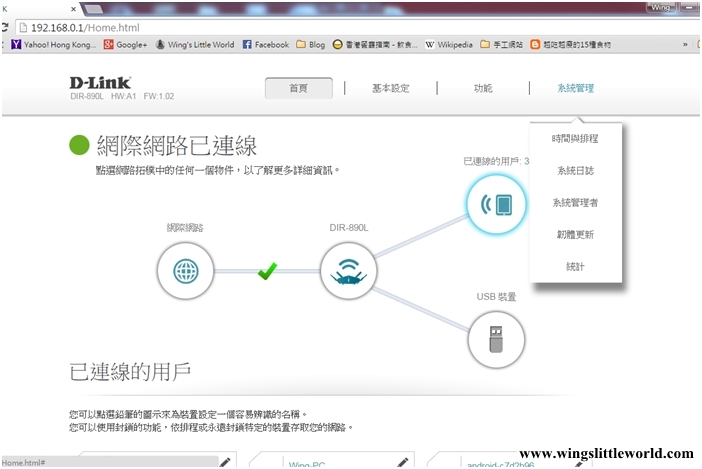This screenshot has height=469, width=702.
Task: Open the Facebook bookmark
Action: pyautogui.click(x=266, y=45)
